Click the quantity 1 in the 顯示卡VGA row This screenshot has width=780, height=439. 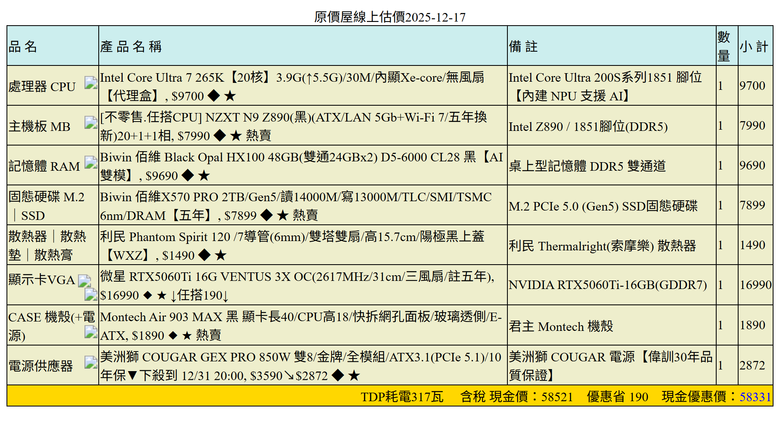720,285
